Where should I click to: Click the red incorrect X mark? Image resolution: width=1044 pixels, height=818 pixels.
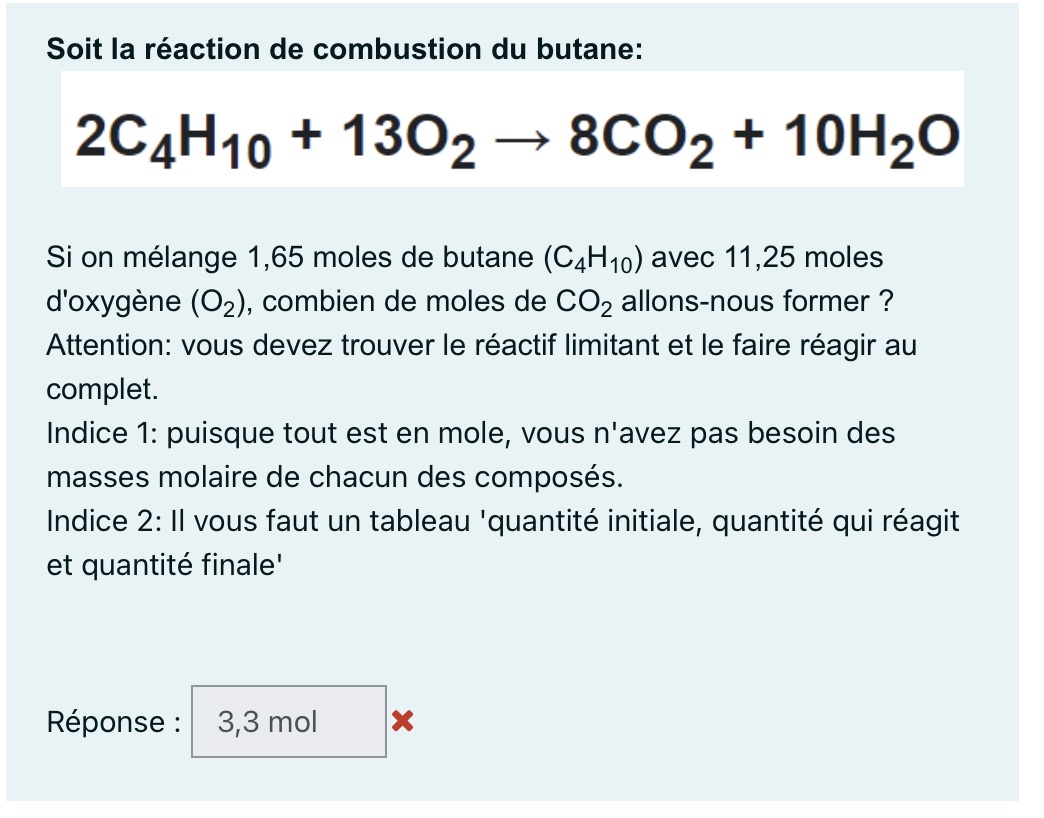click(x=402, y=720)
